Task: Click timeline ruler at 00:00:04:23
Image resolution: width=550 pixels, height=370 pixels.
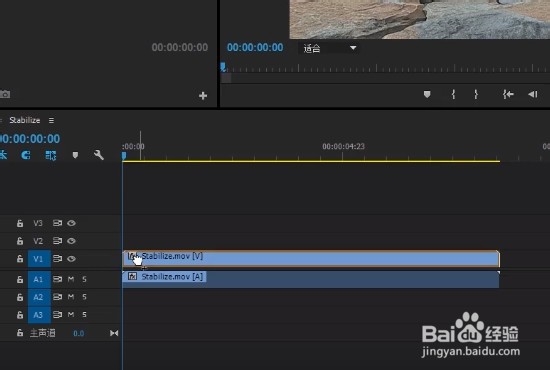Action: (343, 147)
